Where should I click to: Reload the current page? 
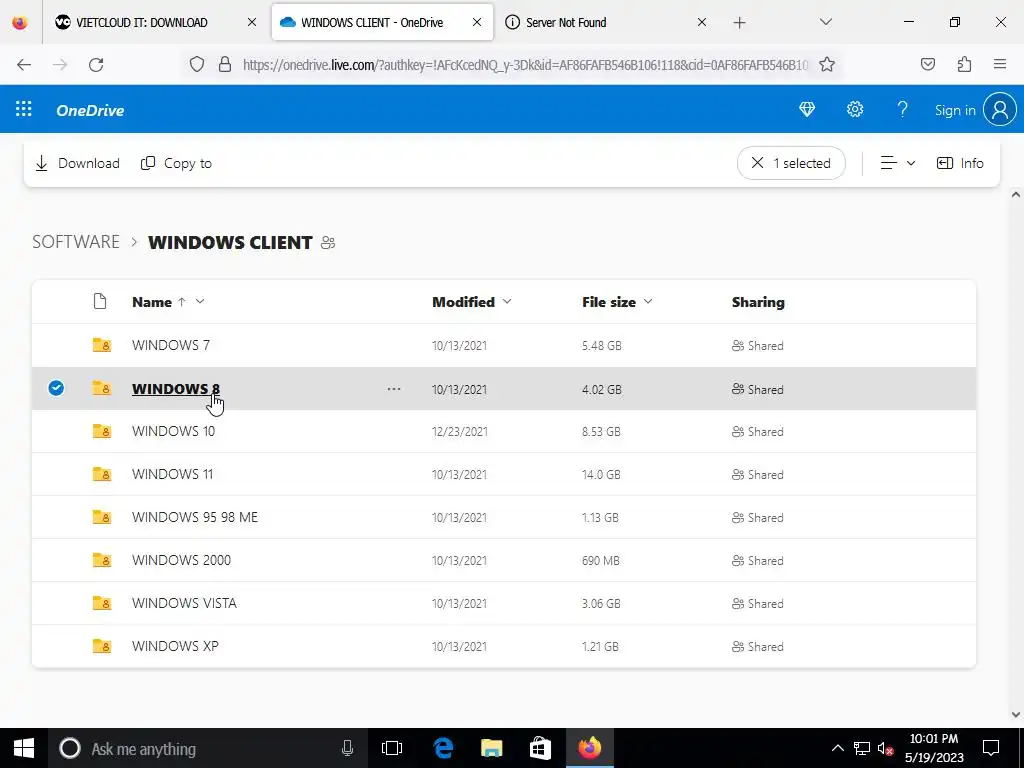pyautogui.click(x=96, y=65)
